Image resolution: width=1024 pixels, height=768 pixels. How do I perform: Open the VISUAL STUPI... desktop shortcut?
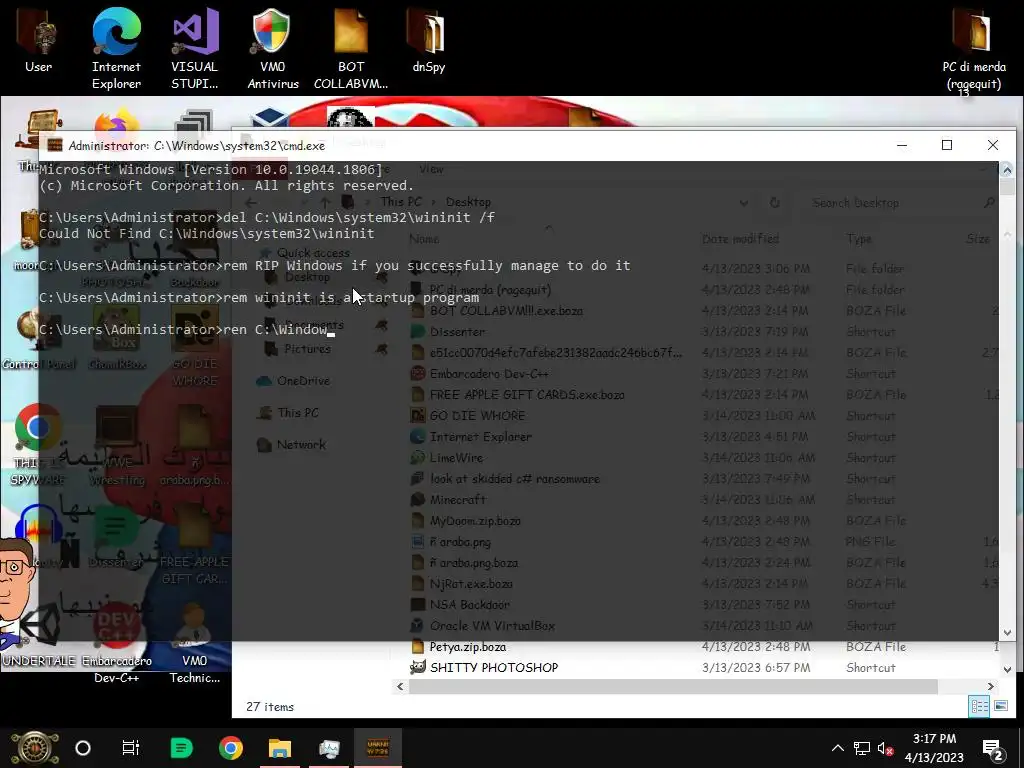(x=195, y=47)
